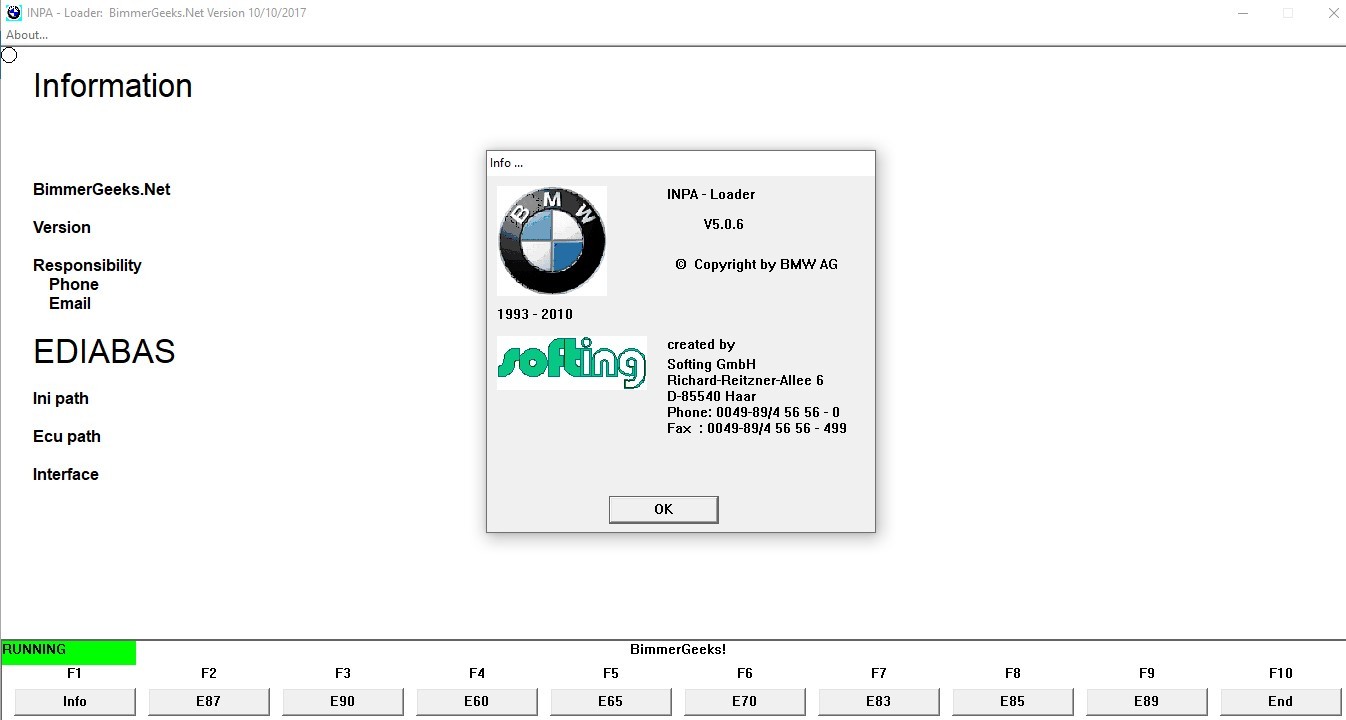Click the BMW logo in the dialog
Image resolution: width=1346 pixels, height=720 pixels.
pos(552,240)
